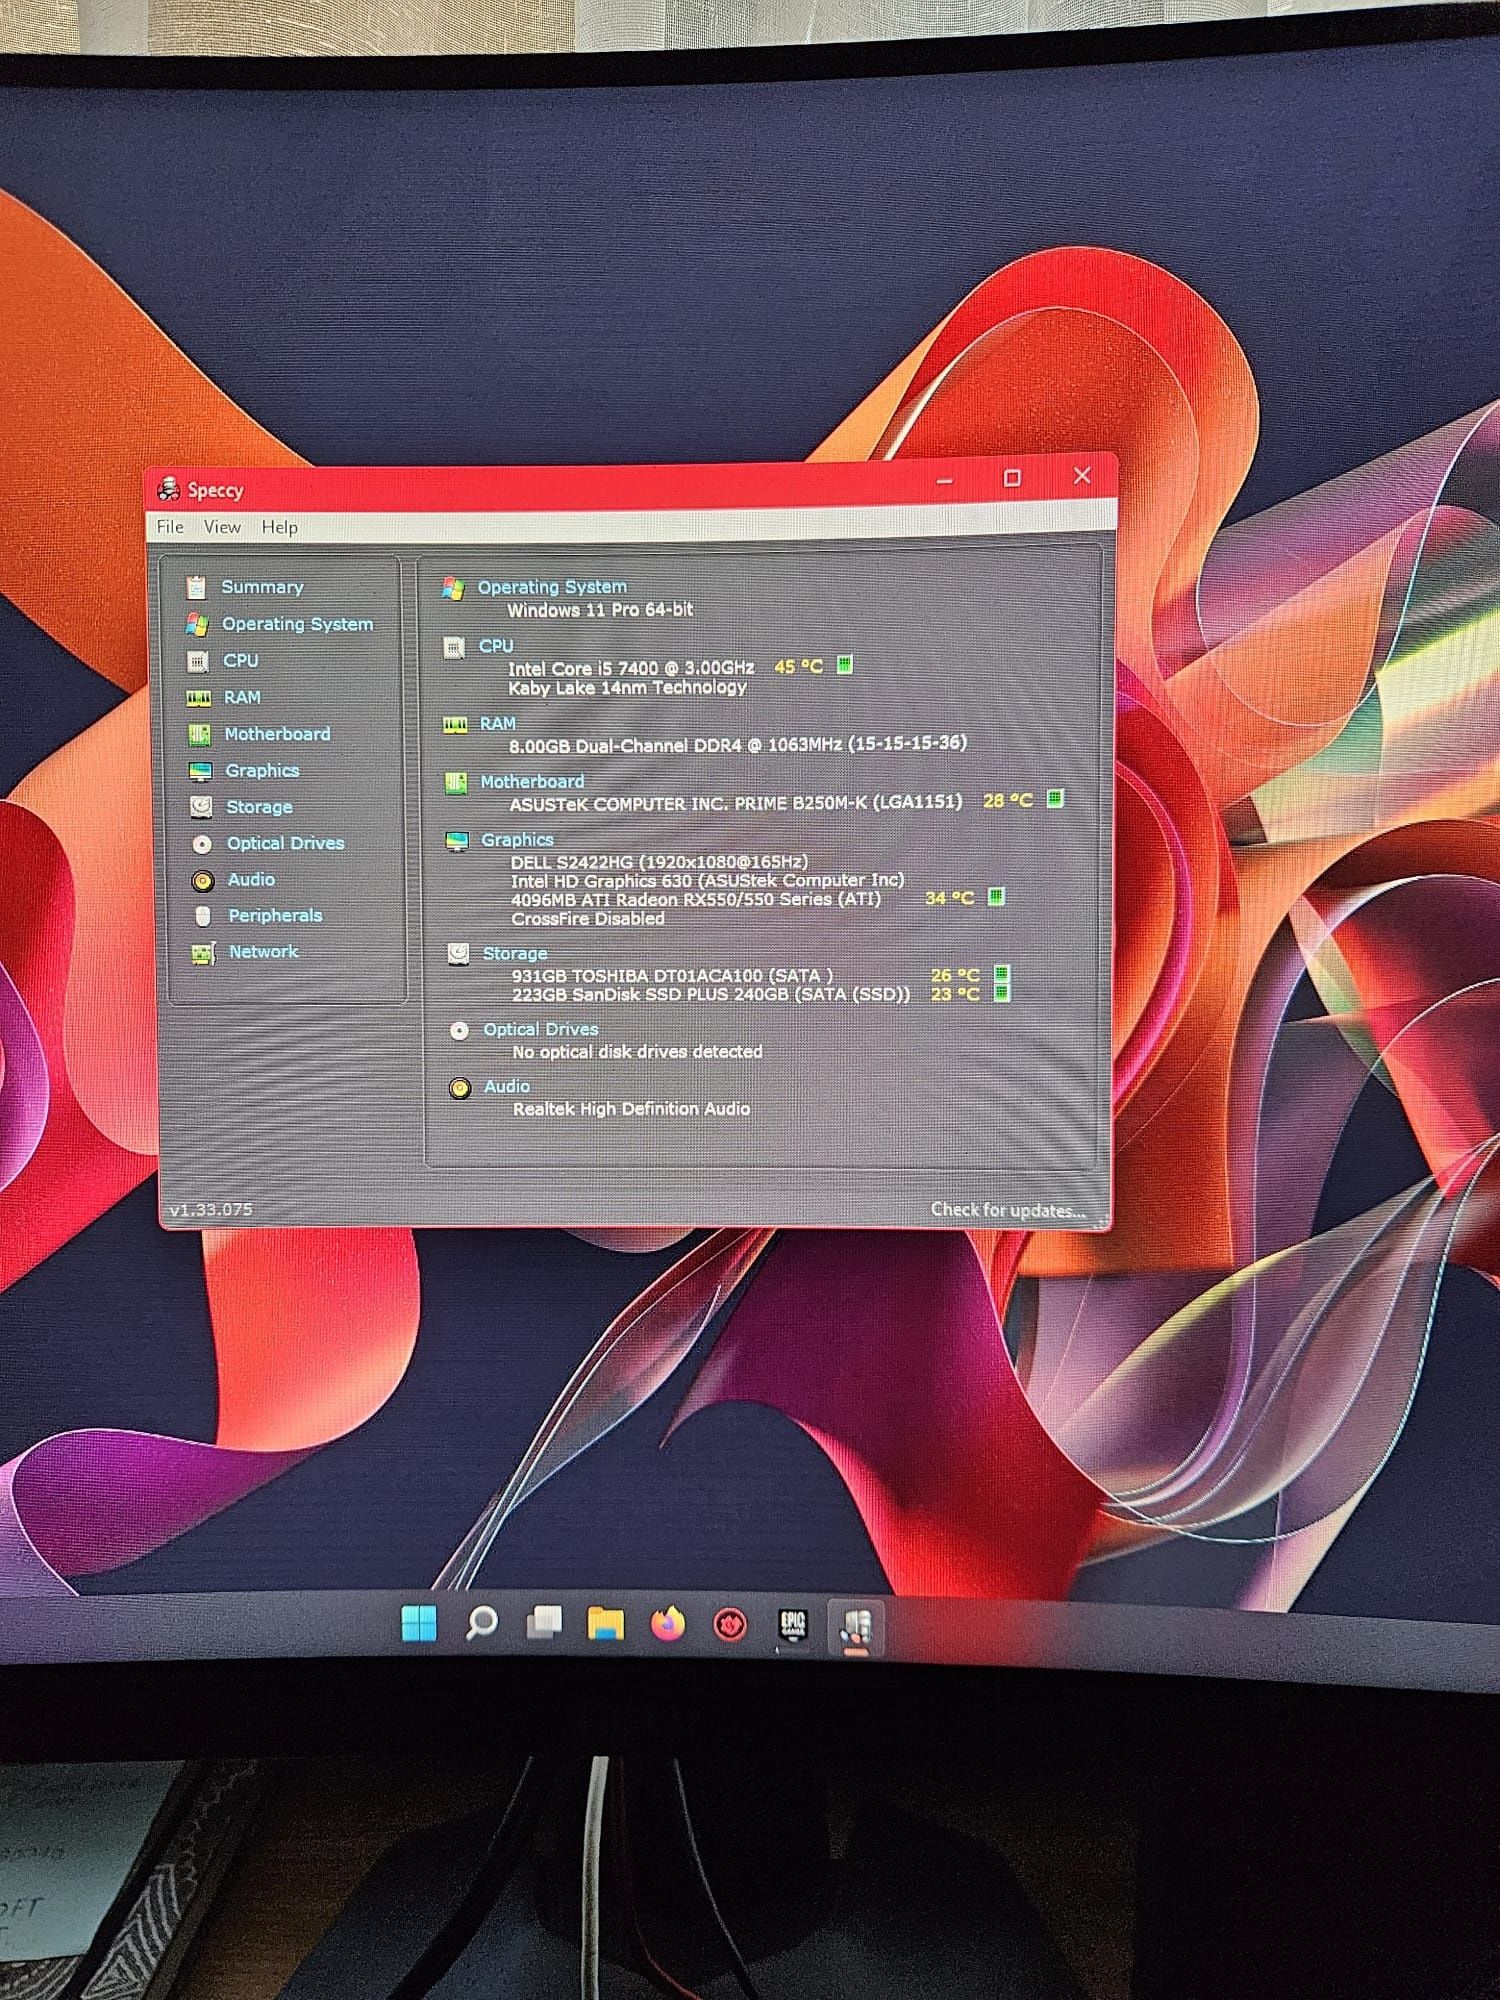Select Operating System icon in sidebar
This screenshot has height=2000, width=1500.
coord(197,625)
